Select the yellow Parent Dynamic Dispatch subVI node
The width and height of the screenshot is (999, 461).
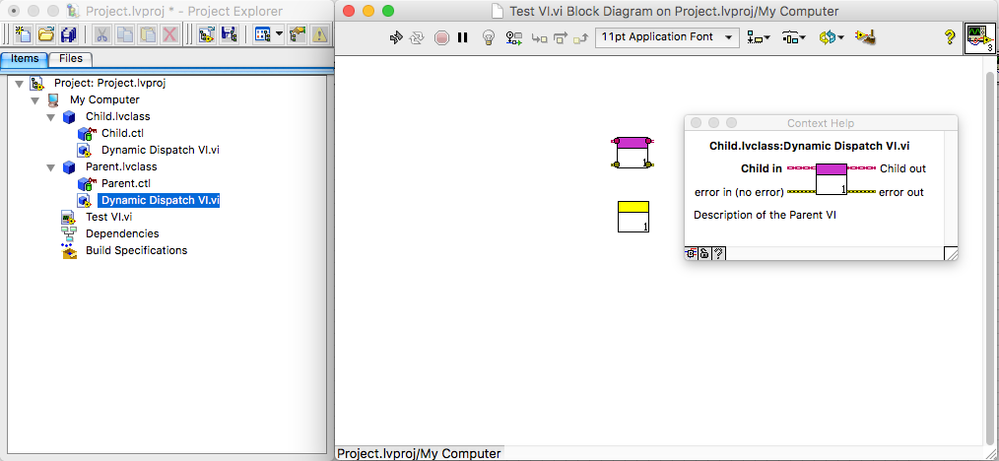[633, 216]
